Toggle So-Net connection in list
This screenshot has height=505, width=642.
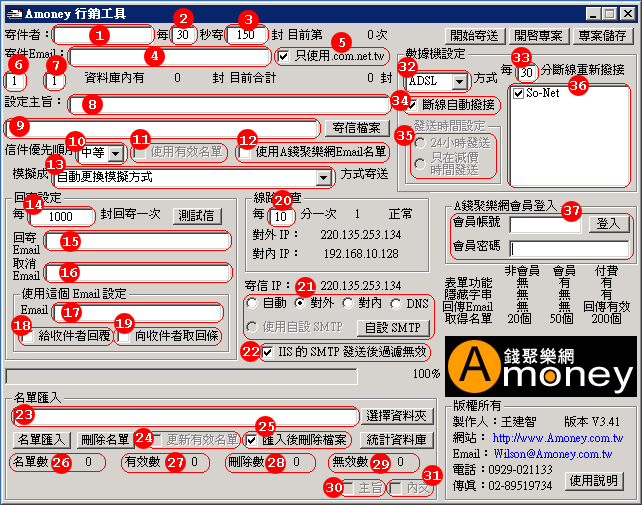[x=518, y=94]
